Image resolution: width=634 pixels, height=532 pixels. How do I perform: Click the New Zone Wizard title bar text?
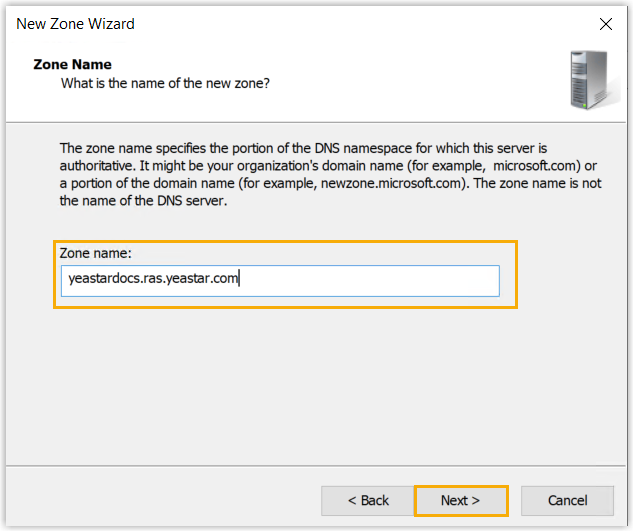76,23
